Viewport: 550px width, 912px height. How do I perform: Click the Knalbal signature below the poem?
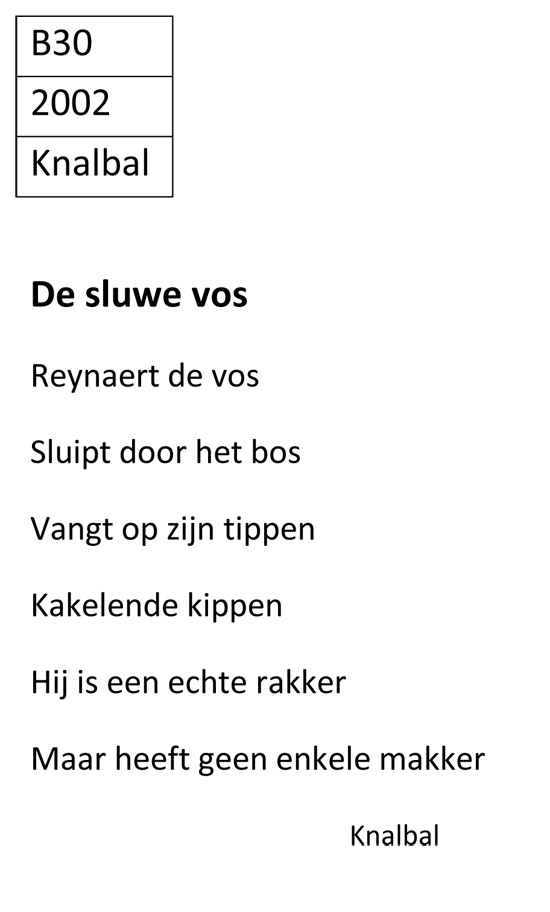[x=394, y=836]
